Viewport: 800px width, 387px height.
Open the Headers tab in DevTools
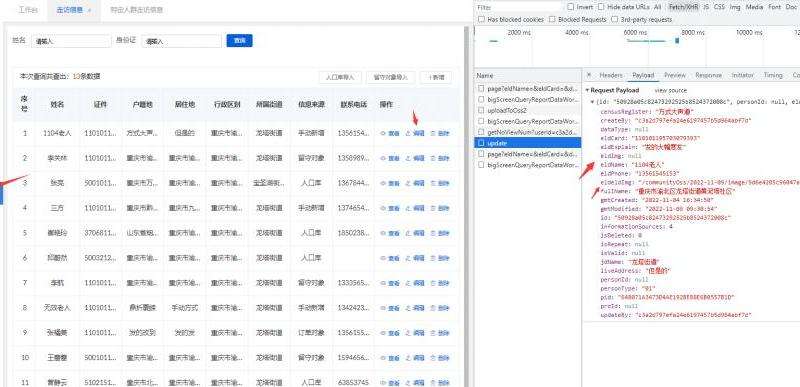coord(611,75)
